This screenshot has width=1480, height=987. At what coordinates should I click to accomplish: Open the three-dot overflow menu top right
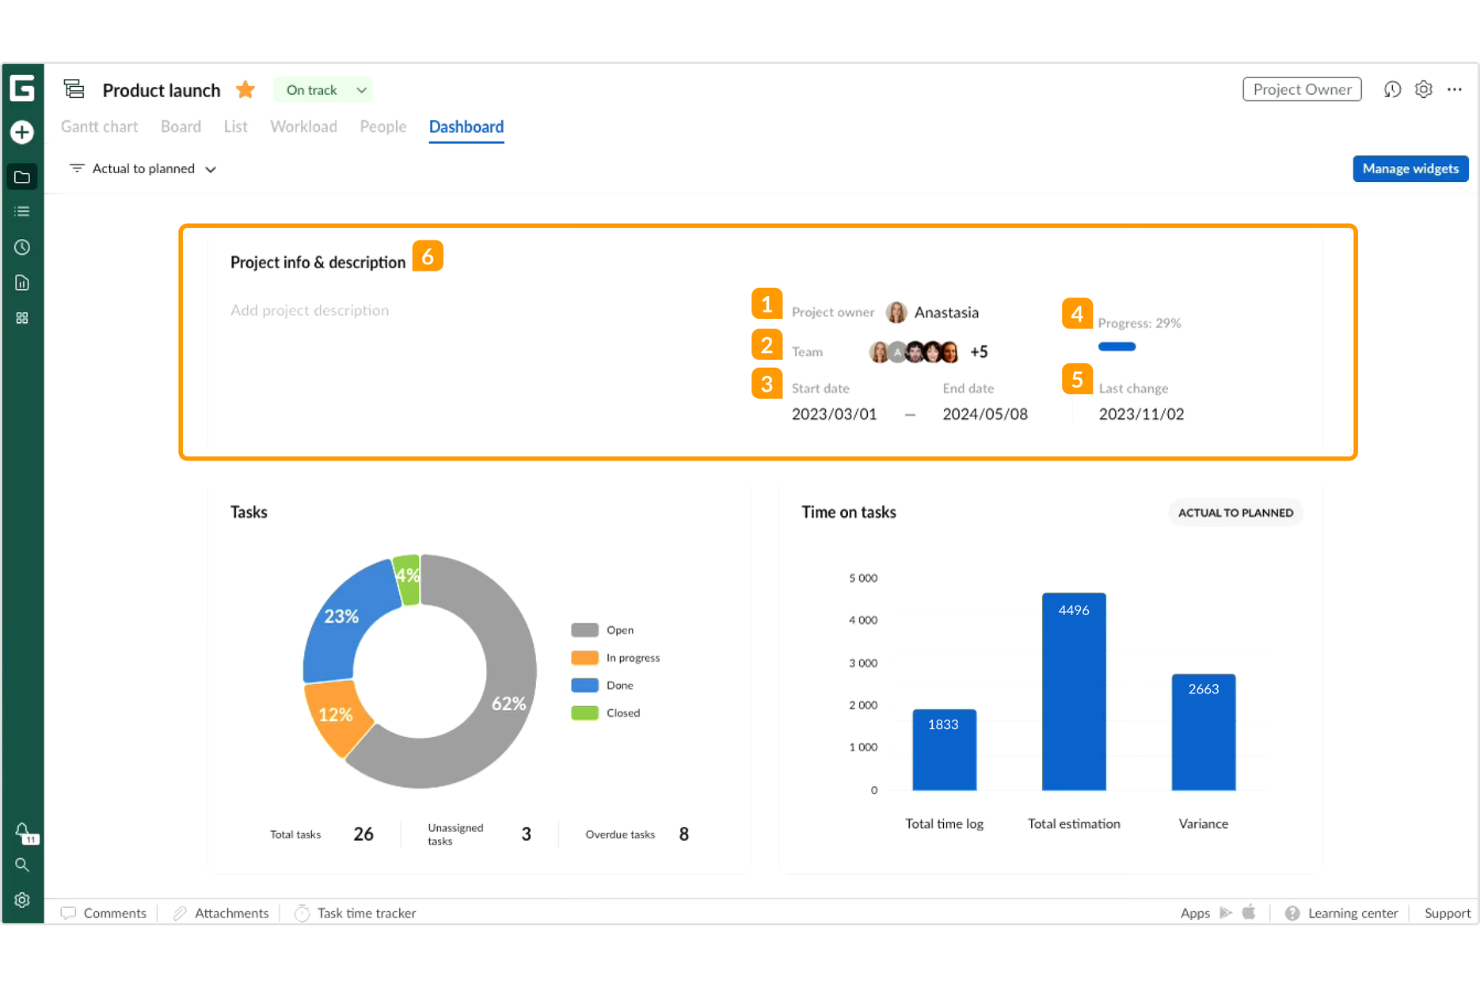[1454, 89]
